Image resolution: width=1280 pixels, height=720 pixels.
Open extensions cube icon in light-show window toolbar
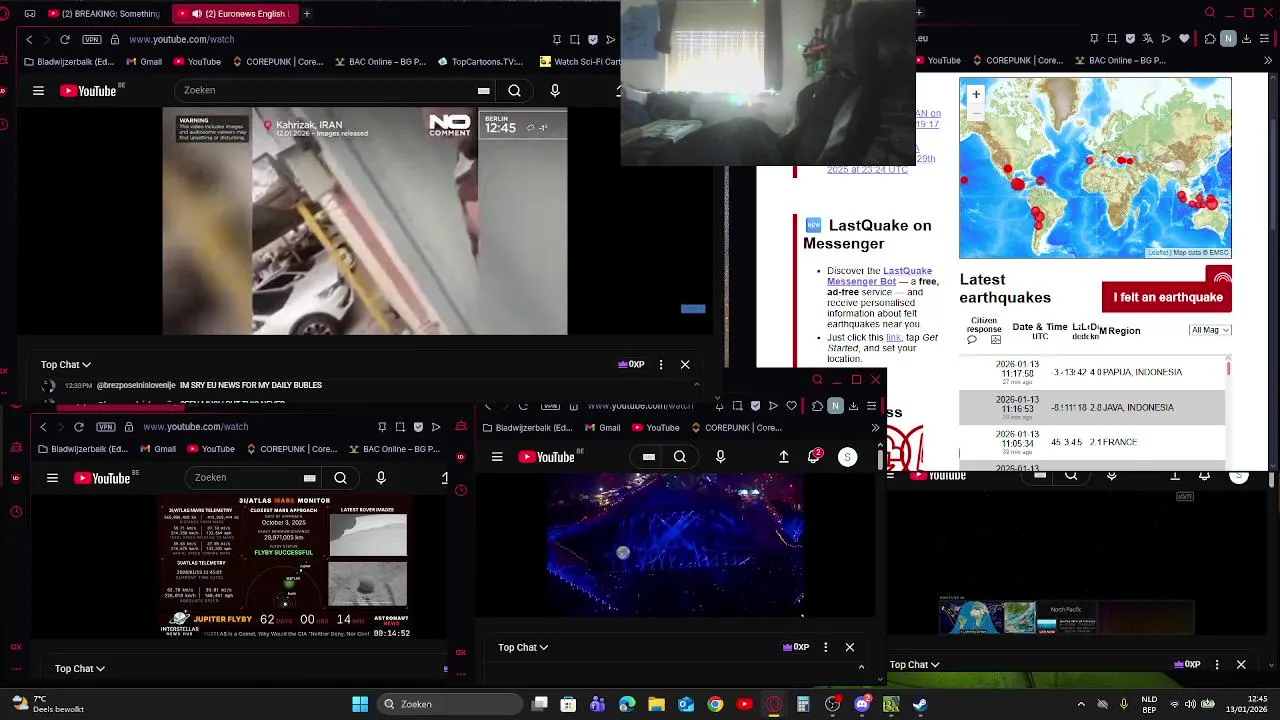click(x=817, y=406)
